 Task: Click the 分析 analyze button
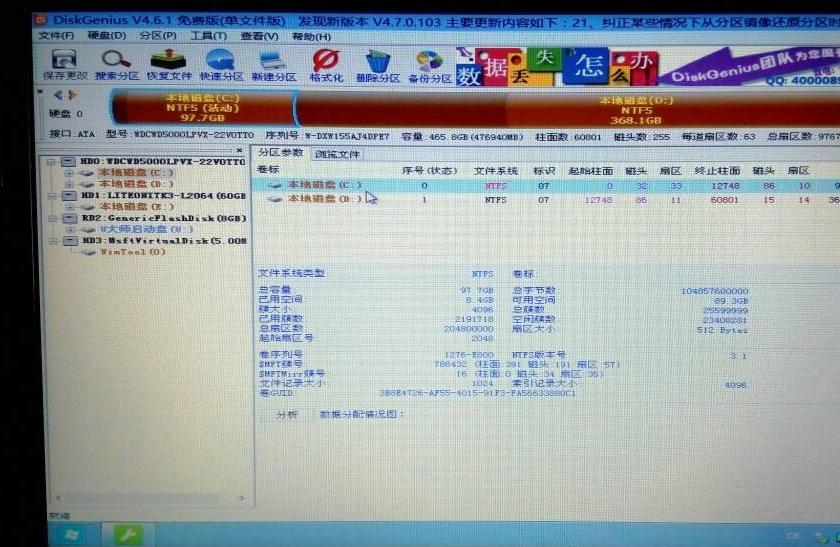[287, 414]
